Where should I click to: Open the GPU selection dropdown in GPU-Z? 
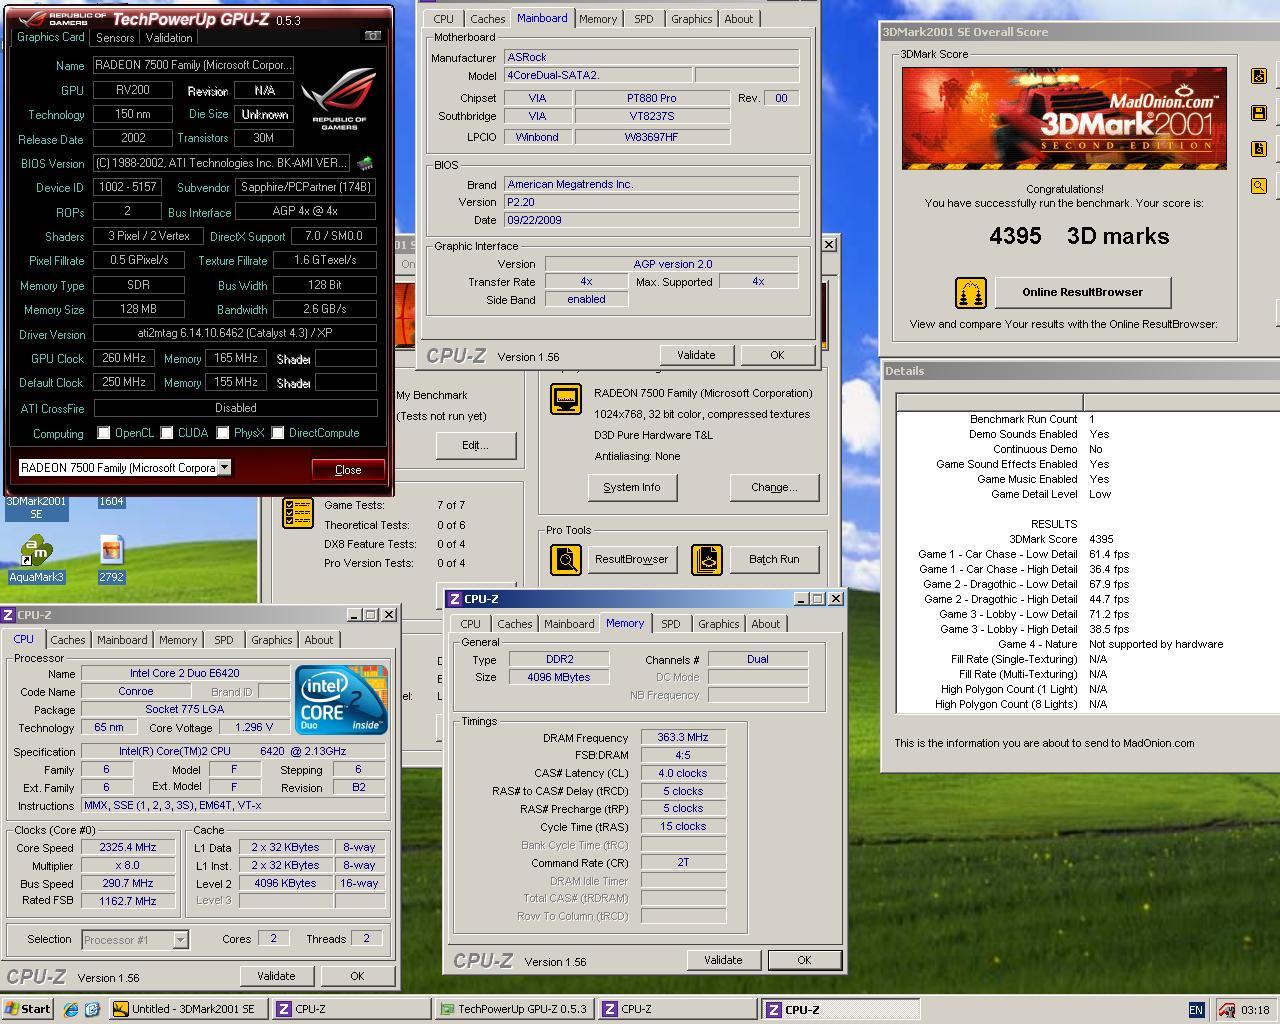[224, 467]
